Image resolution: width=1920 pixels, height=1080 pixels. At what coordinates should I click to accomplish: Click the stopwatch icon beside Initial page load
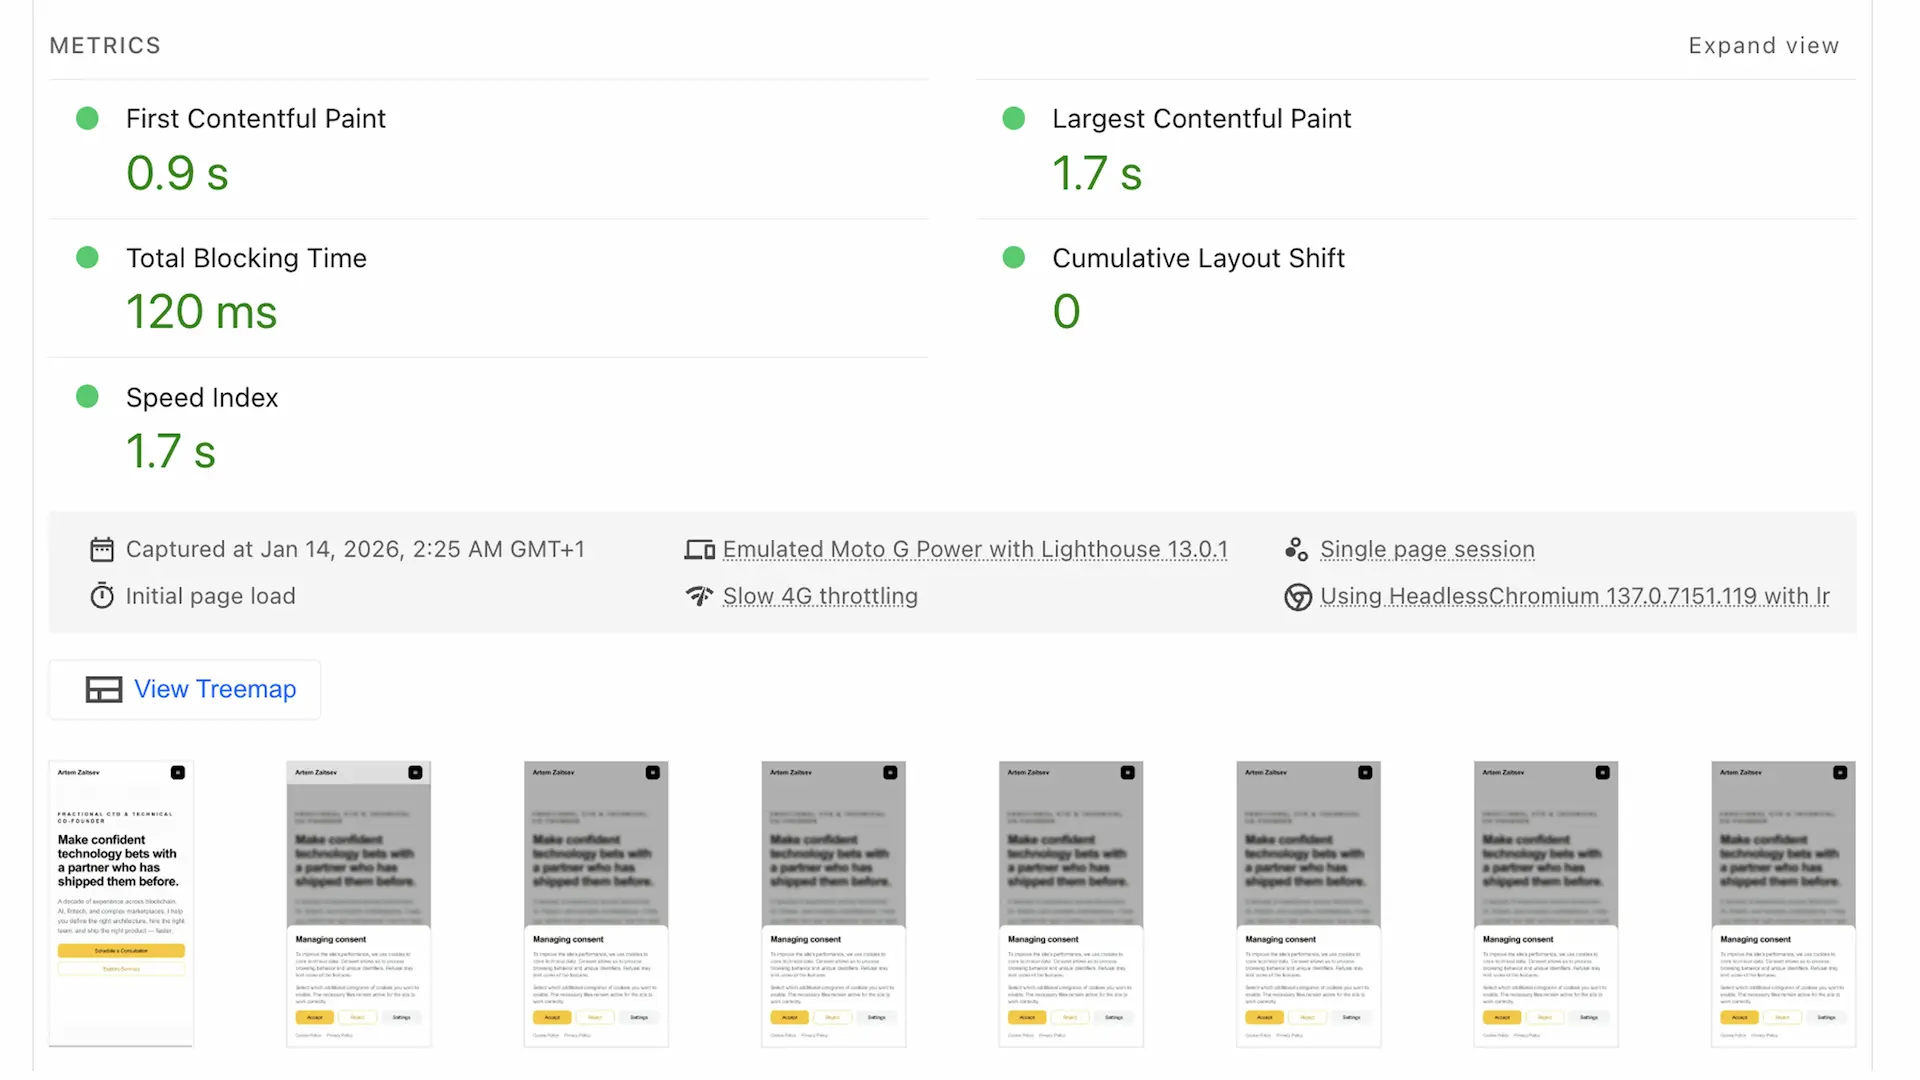(101, 595)
